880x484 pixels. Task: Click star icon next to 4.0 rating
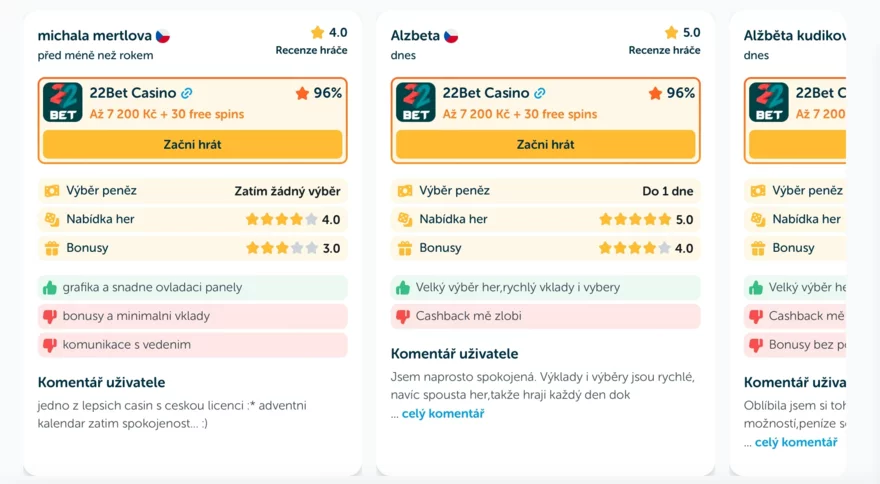(318, 33)
